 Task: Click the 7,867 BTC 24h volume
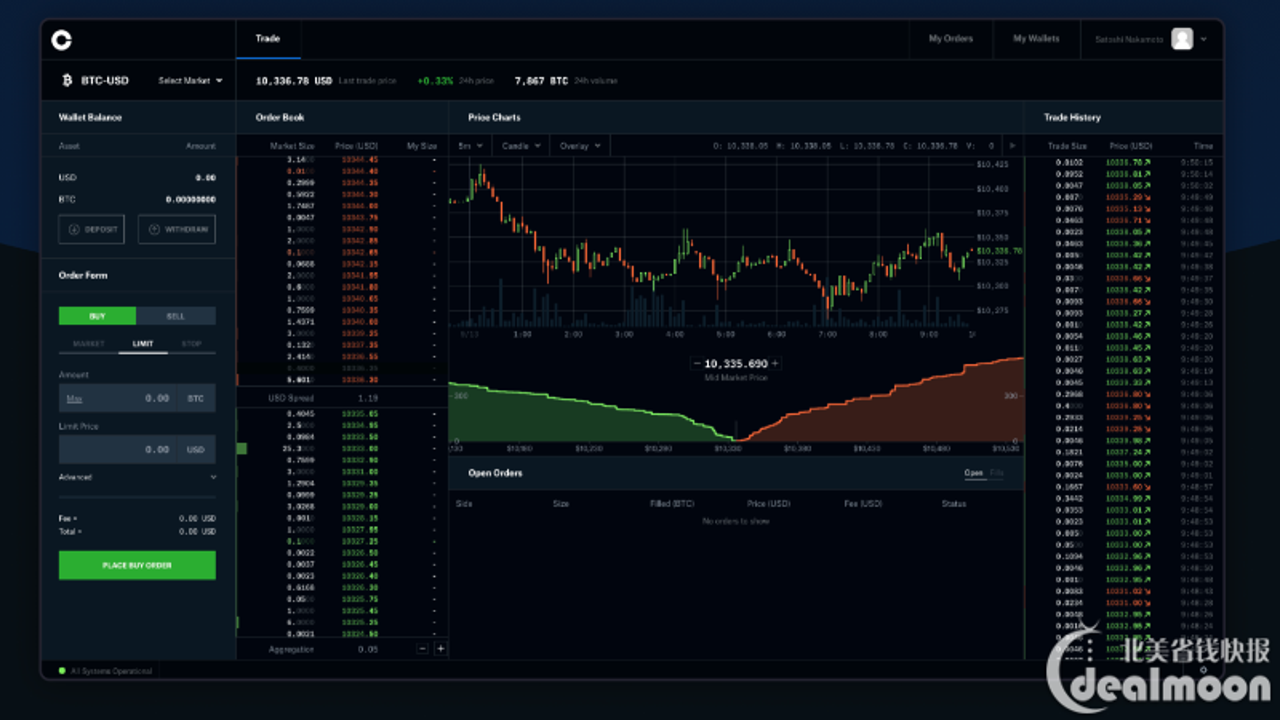[x=541, y=80]
